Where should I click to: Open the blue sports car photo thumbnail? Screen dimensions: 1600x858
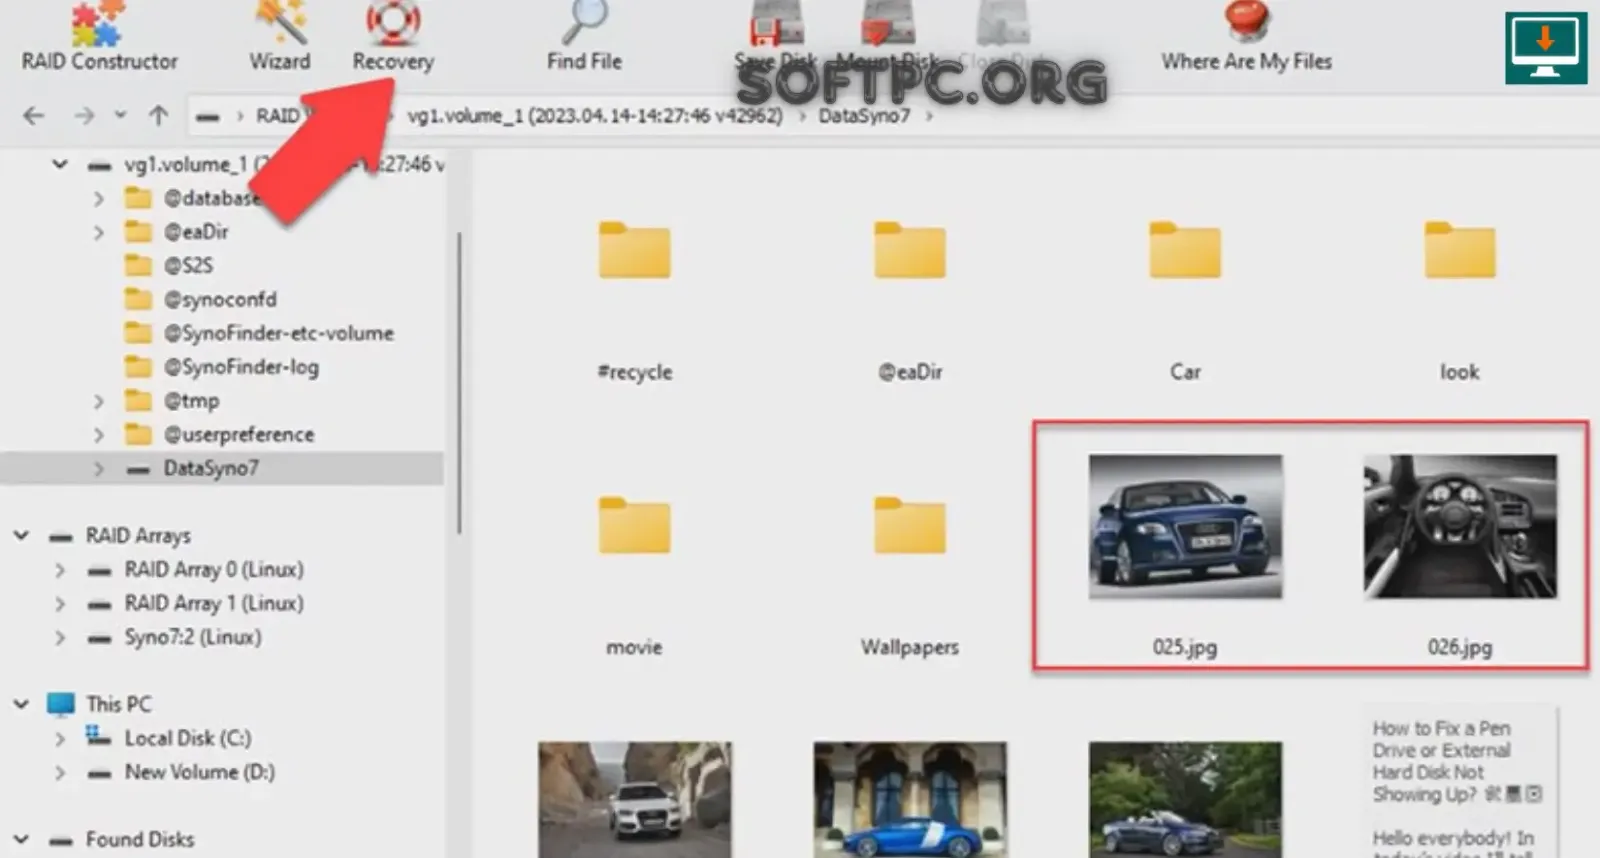tap(910, 799)
